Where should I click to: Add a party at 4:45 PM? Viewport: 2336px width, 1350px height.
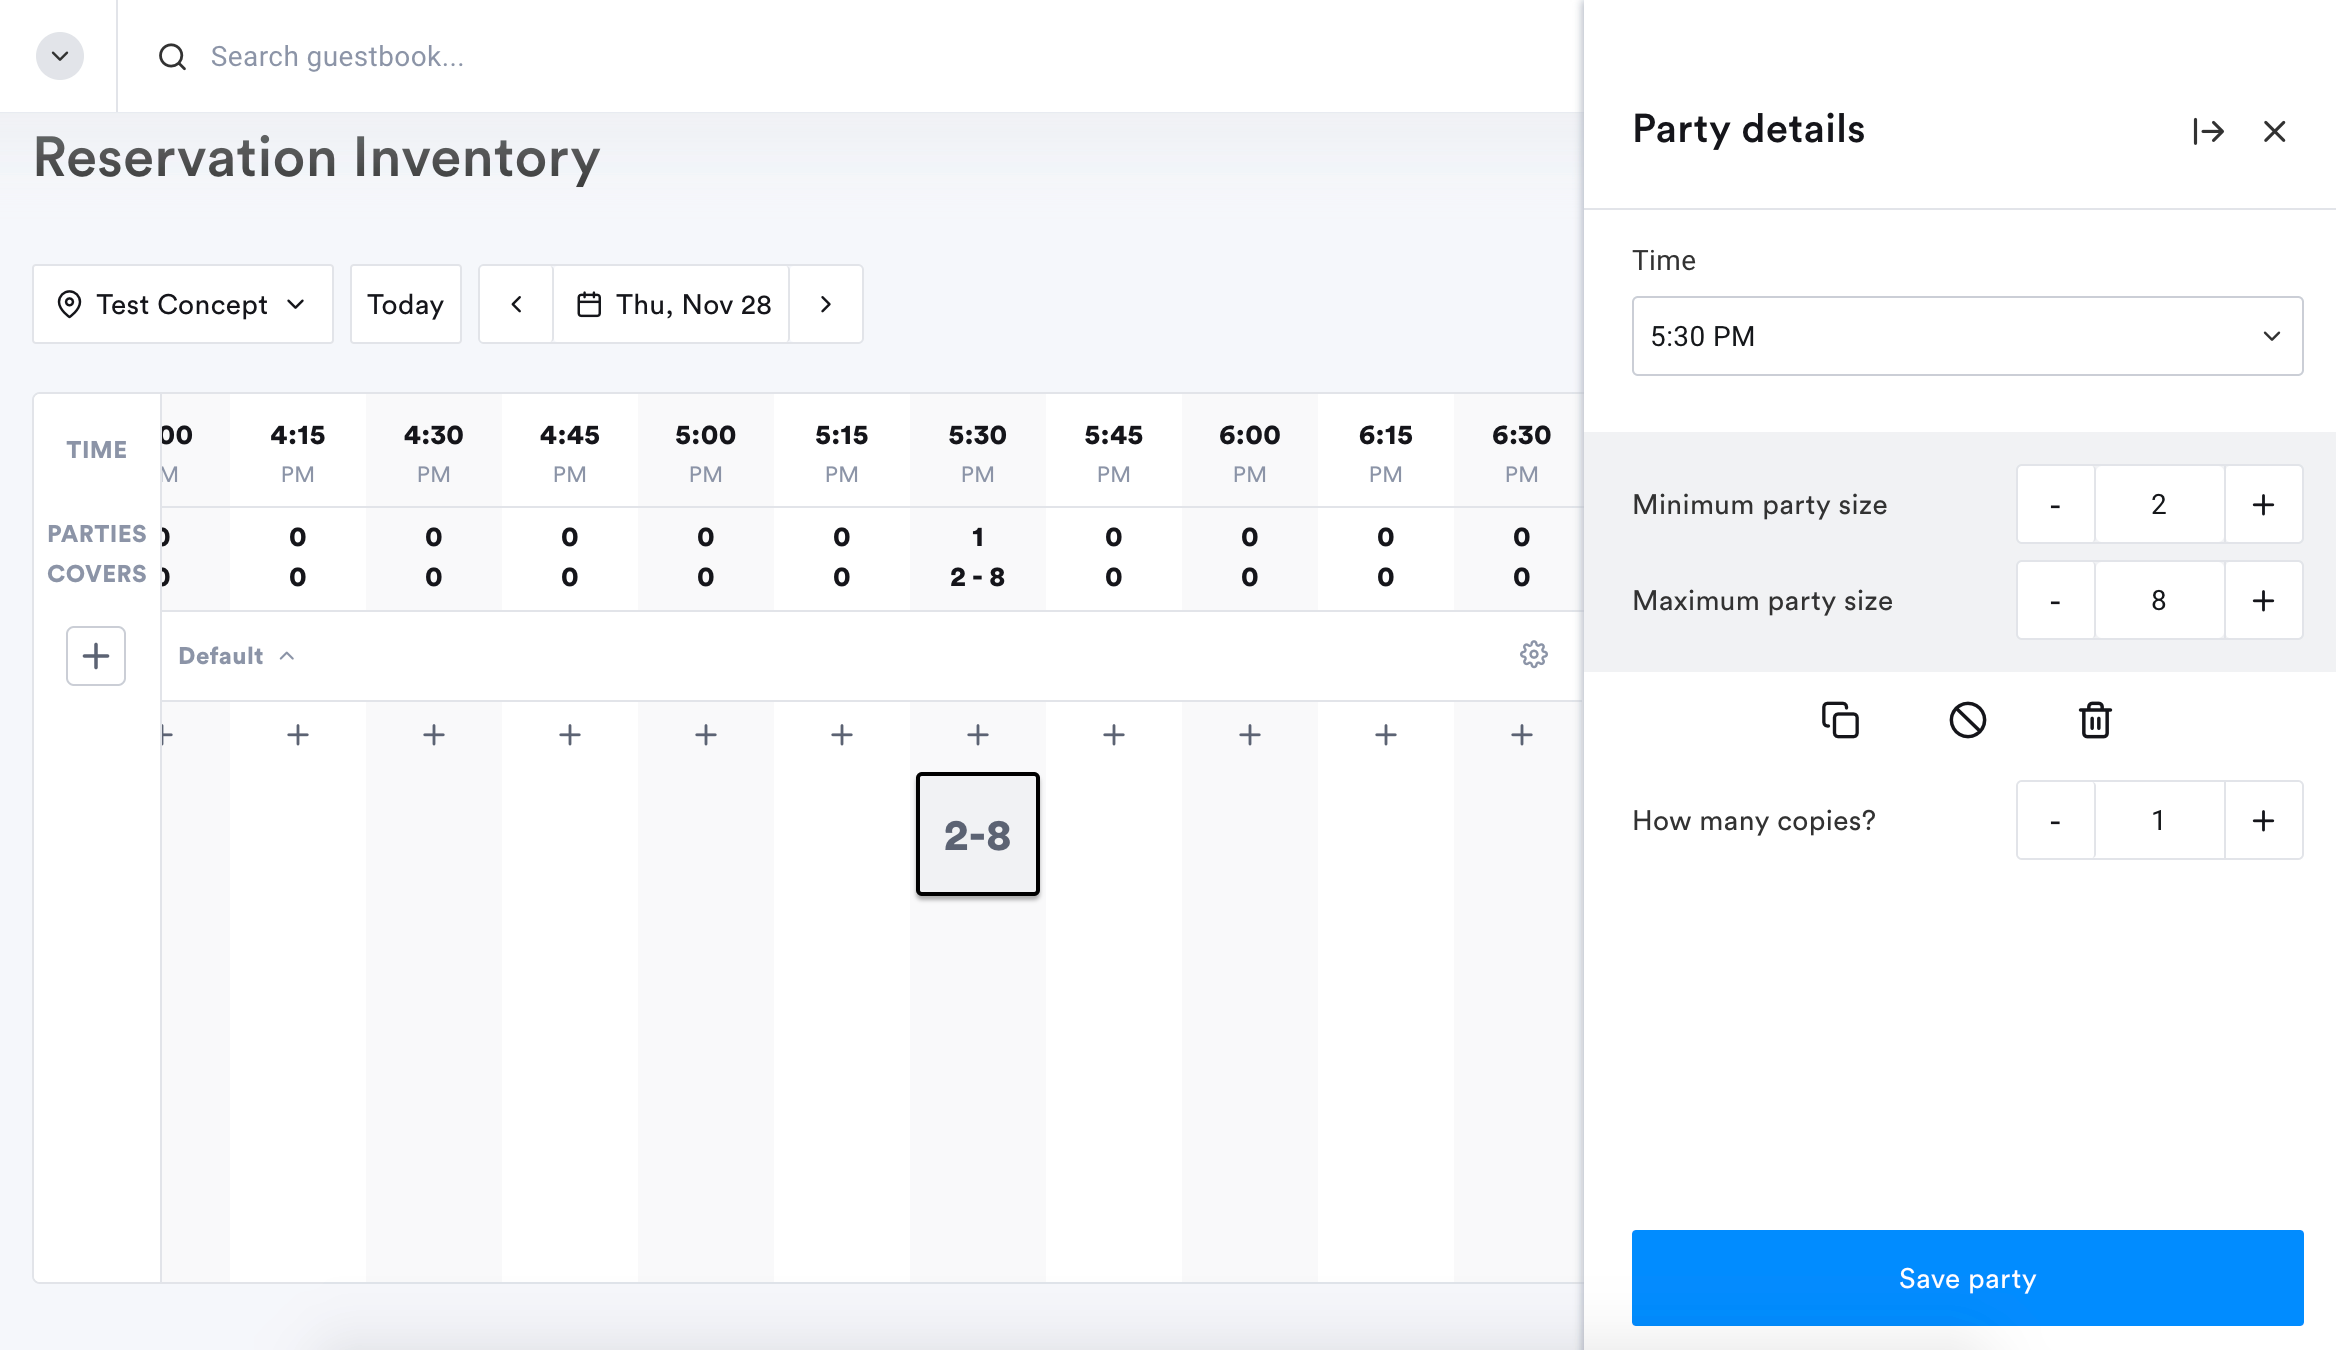tap(570, 735)
